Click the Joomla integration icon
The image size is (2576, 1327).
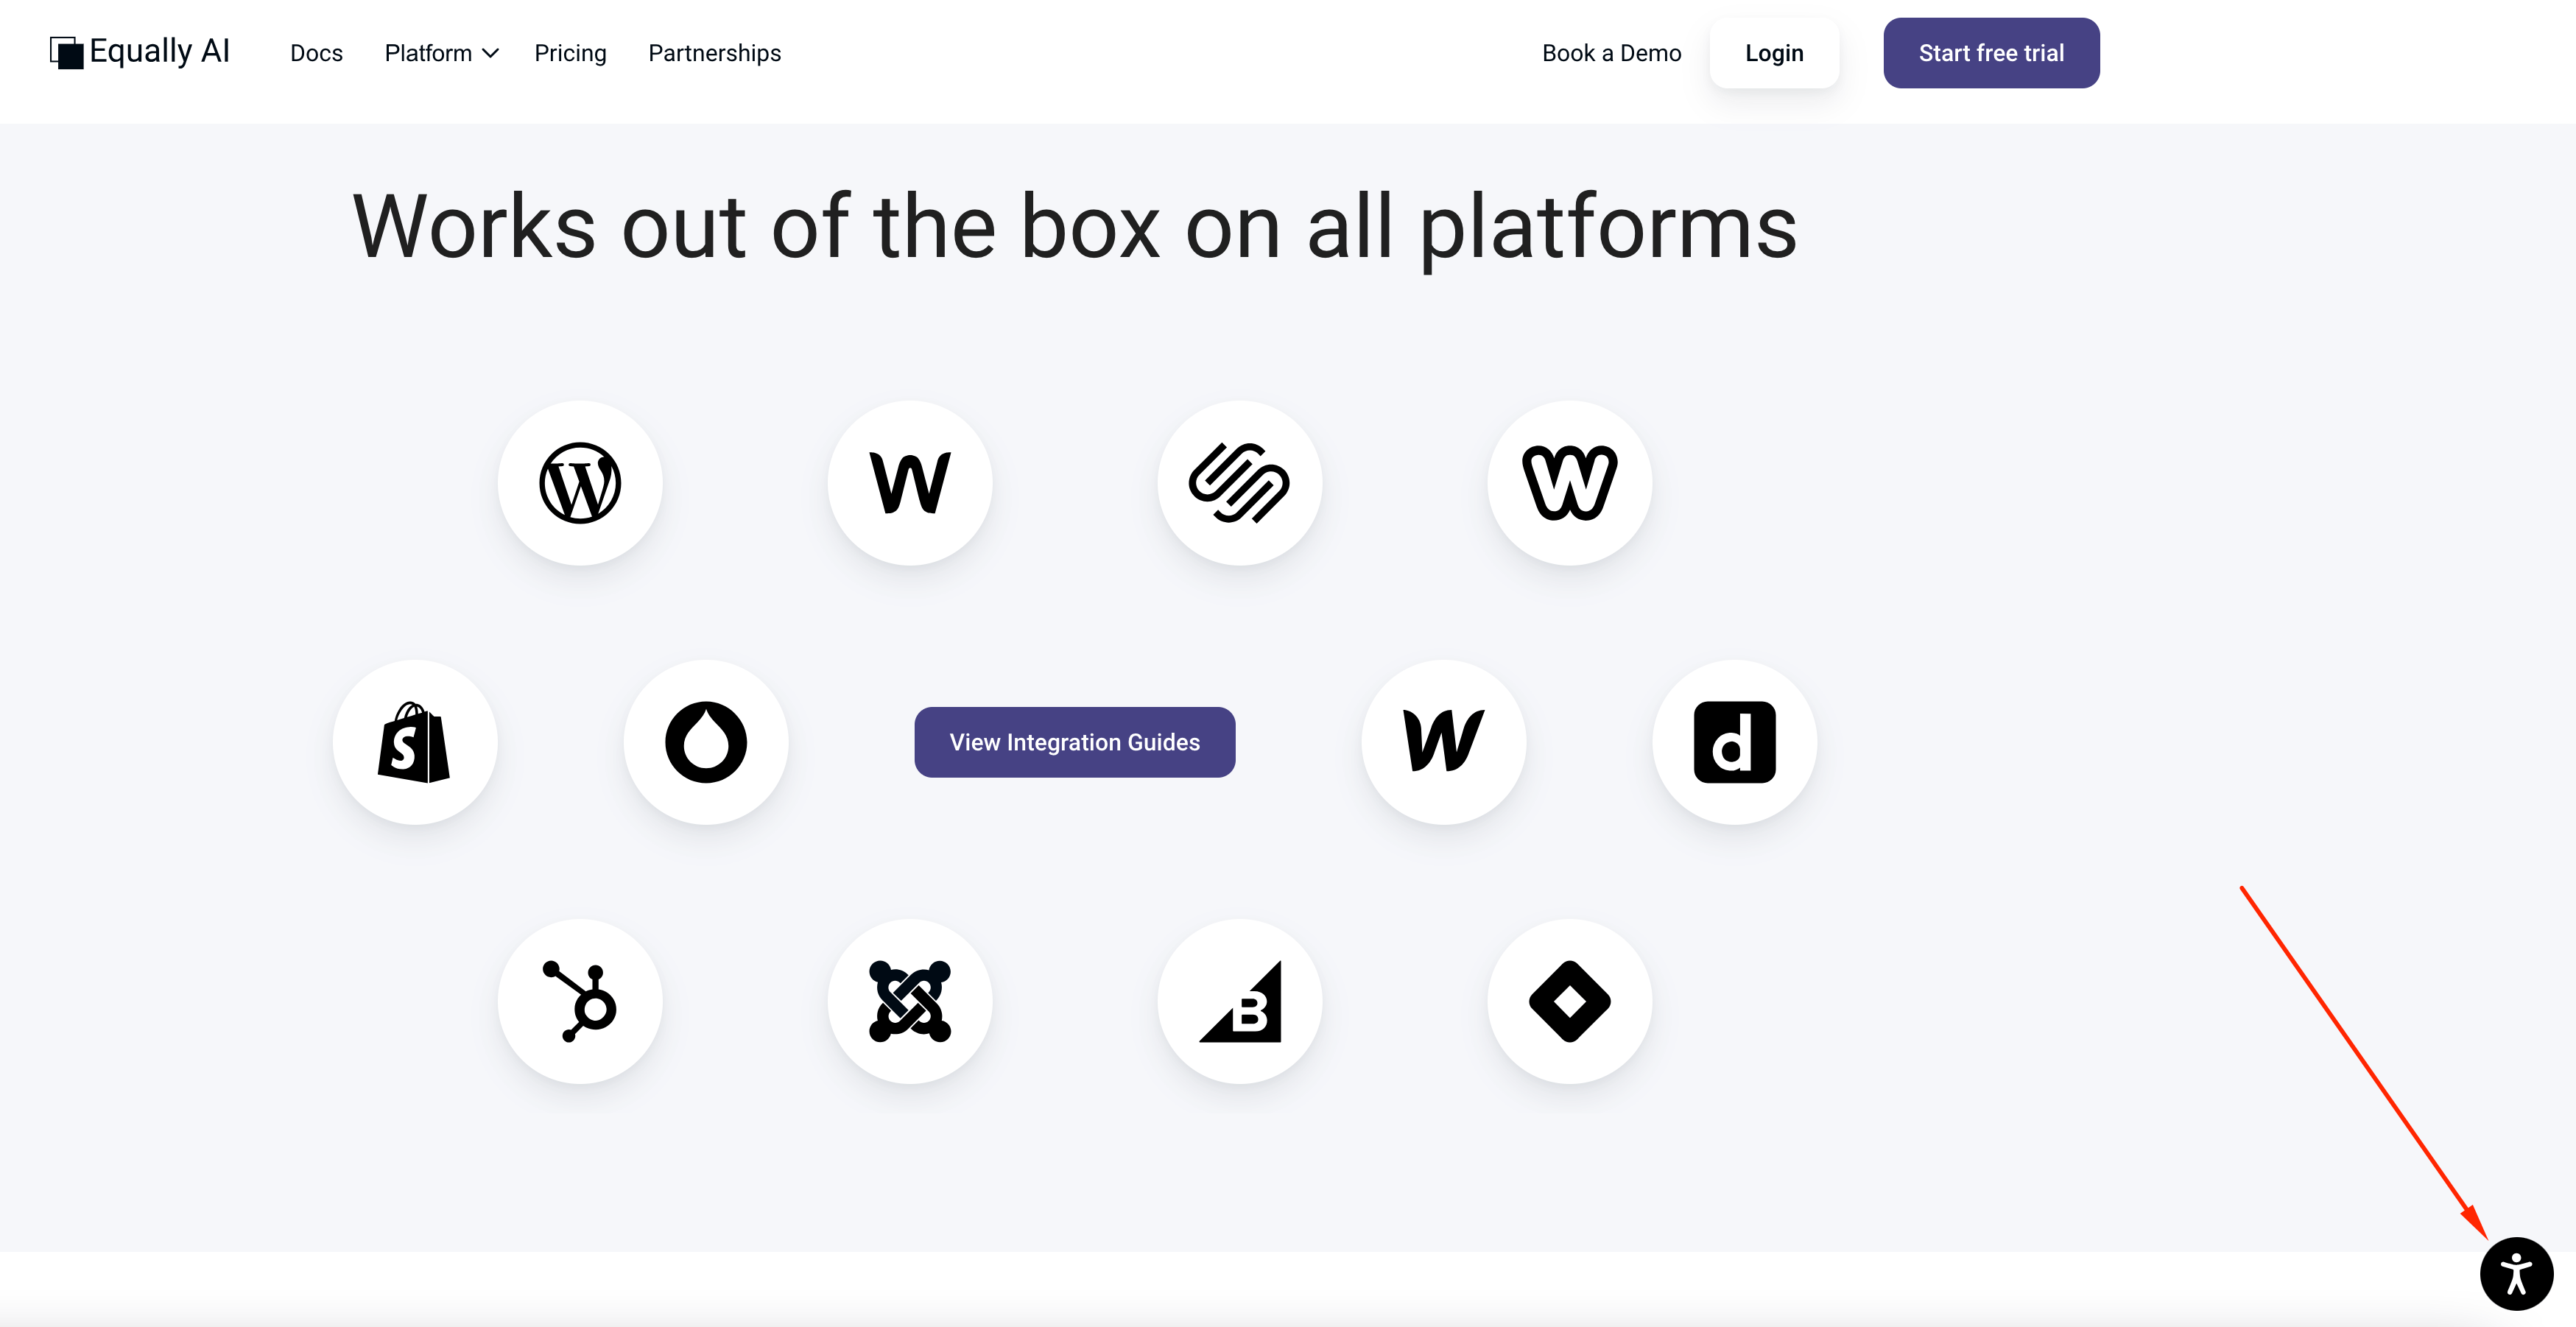[909, 1000]
